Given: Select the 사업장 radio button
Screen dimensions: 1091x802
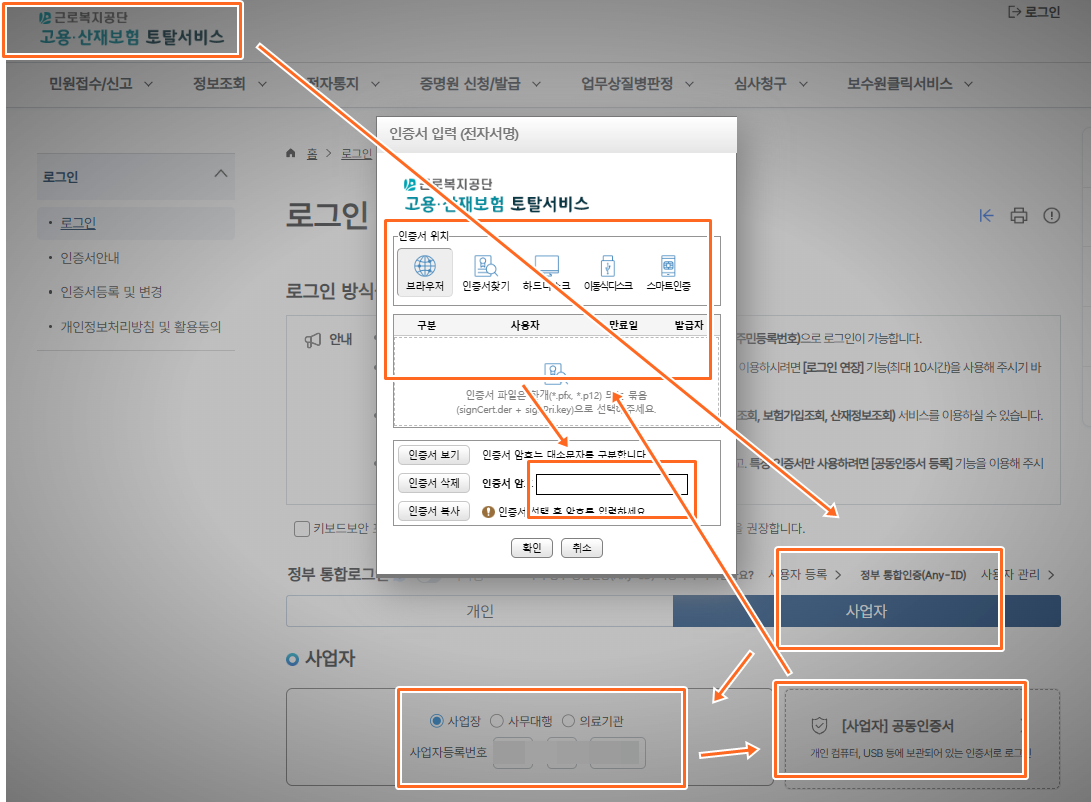Looking at the screenshot, I should (x=436, y=721).
